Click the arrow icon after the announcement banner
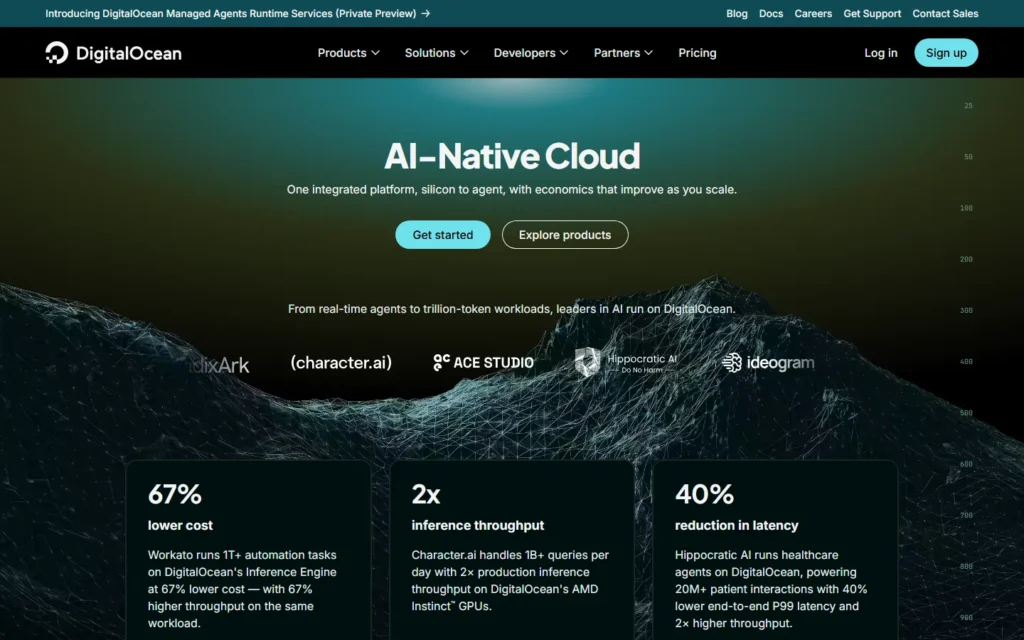The image size is (1024, 640). click(x=426, y=14)
